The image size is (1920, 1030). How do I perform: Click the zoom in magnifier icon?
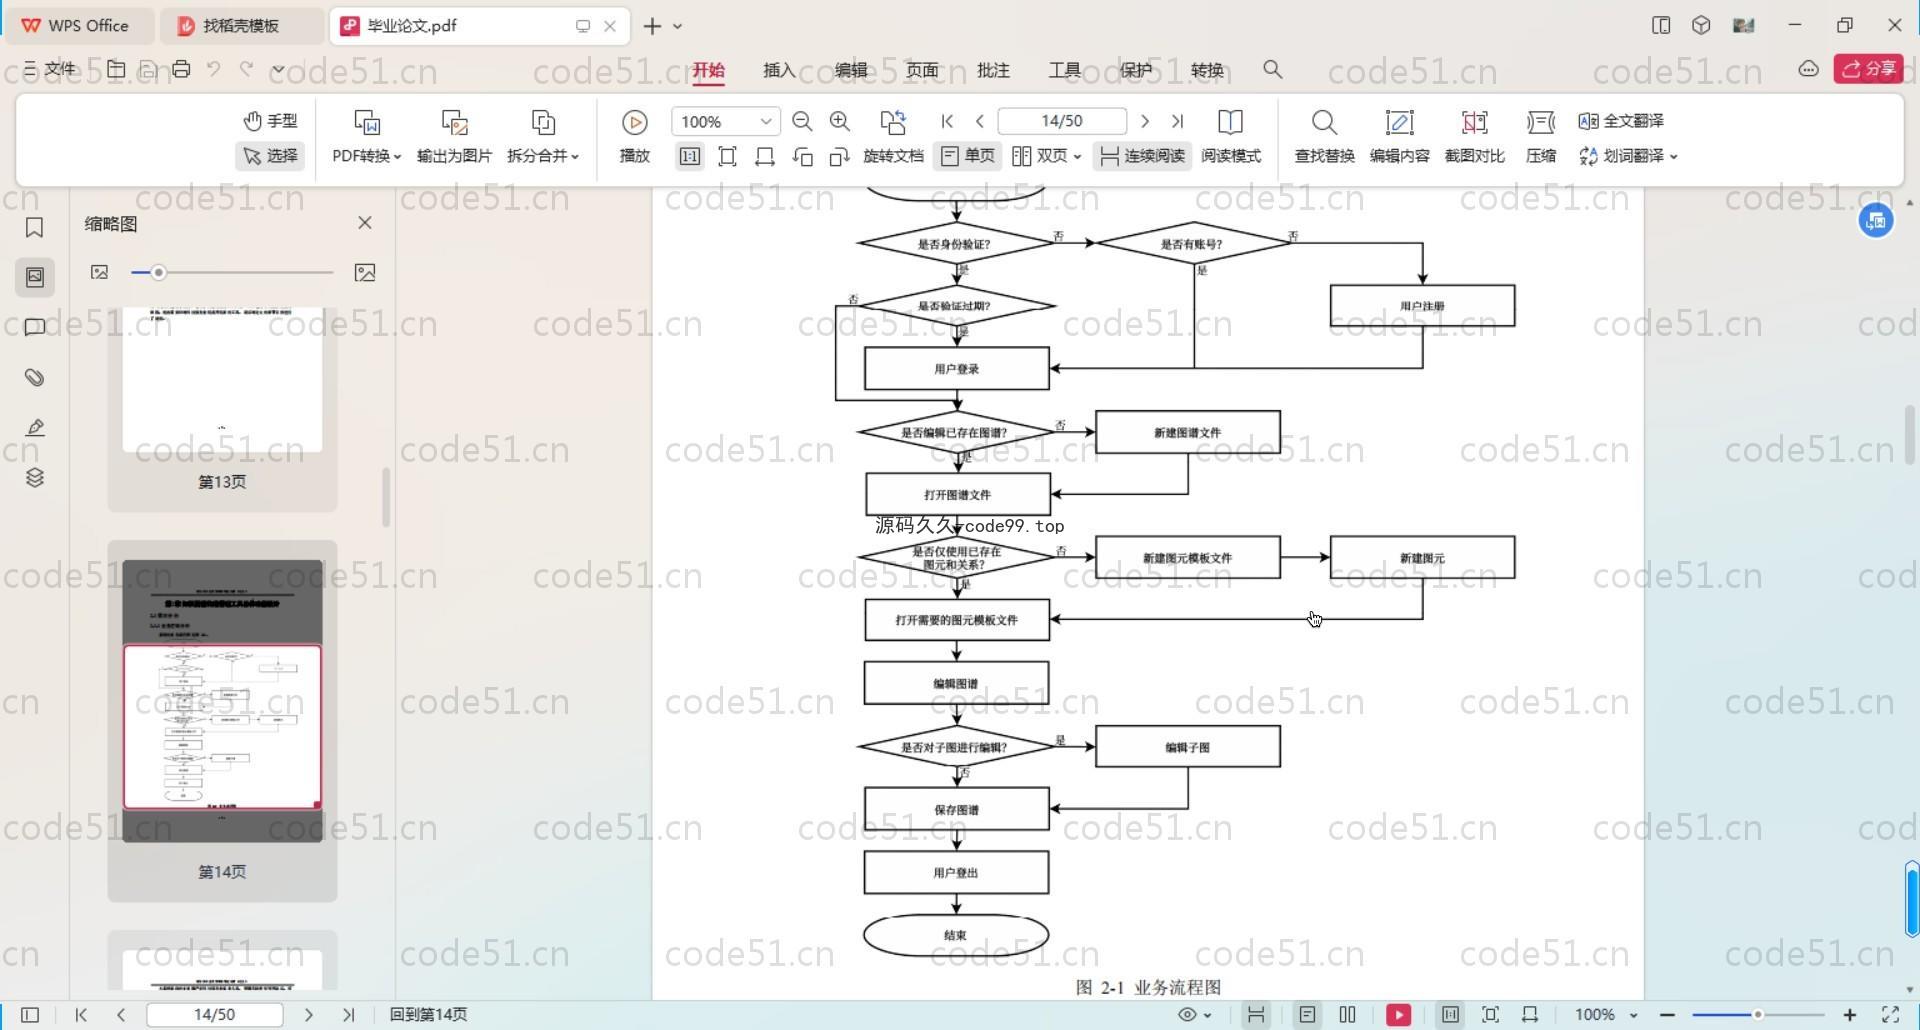tap(840, 121)
